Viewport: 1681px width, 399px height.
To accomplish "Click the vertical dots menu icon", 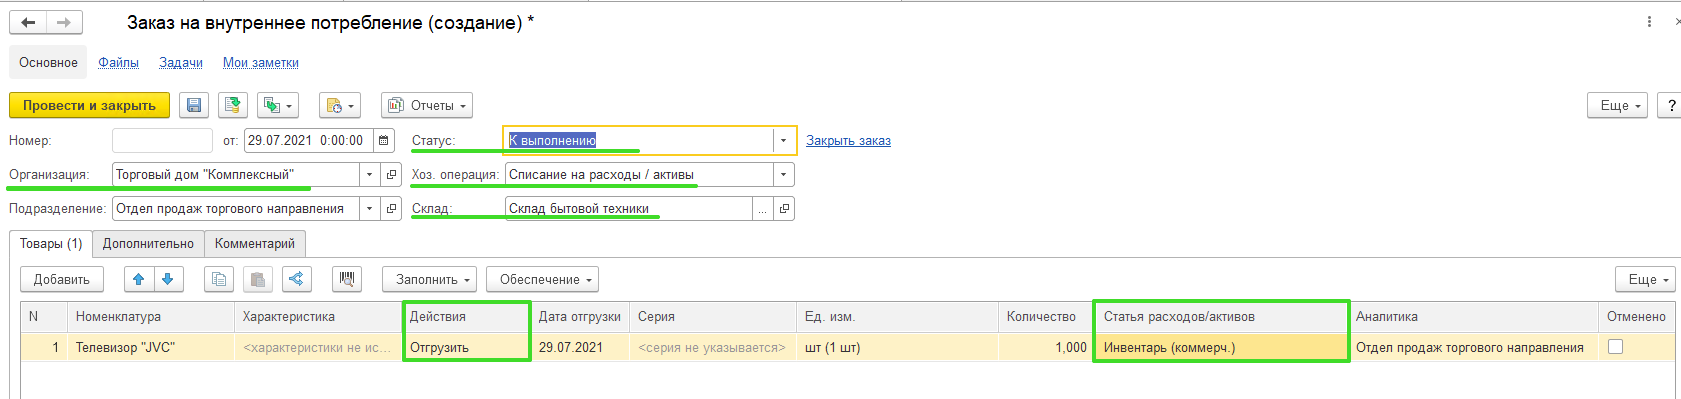I will [x=1649, y=21].
